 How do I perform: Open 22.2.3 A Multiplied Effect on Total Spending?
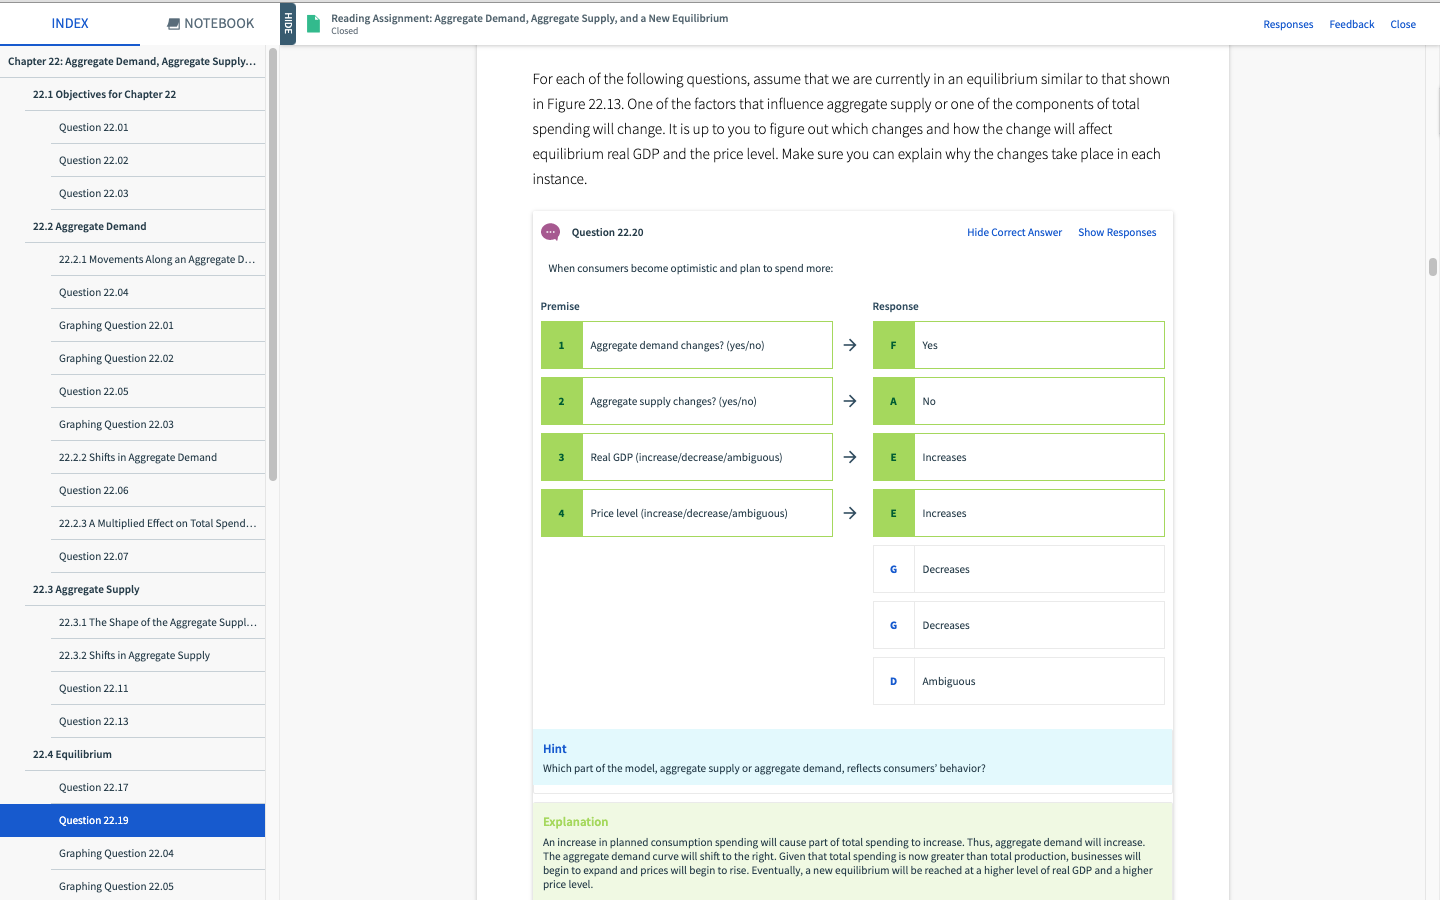click(158, 523)
